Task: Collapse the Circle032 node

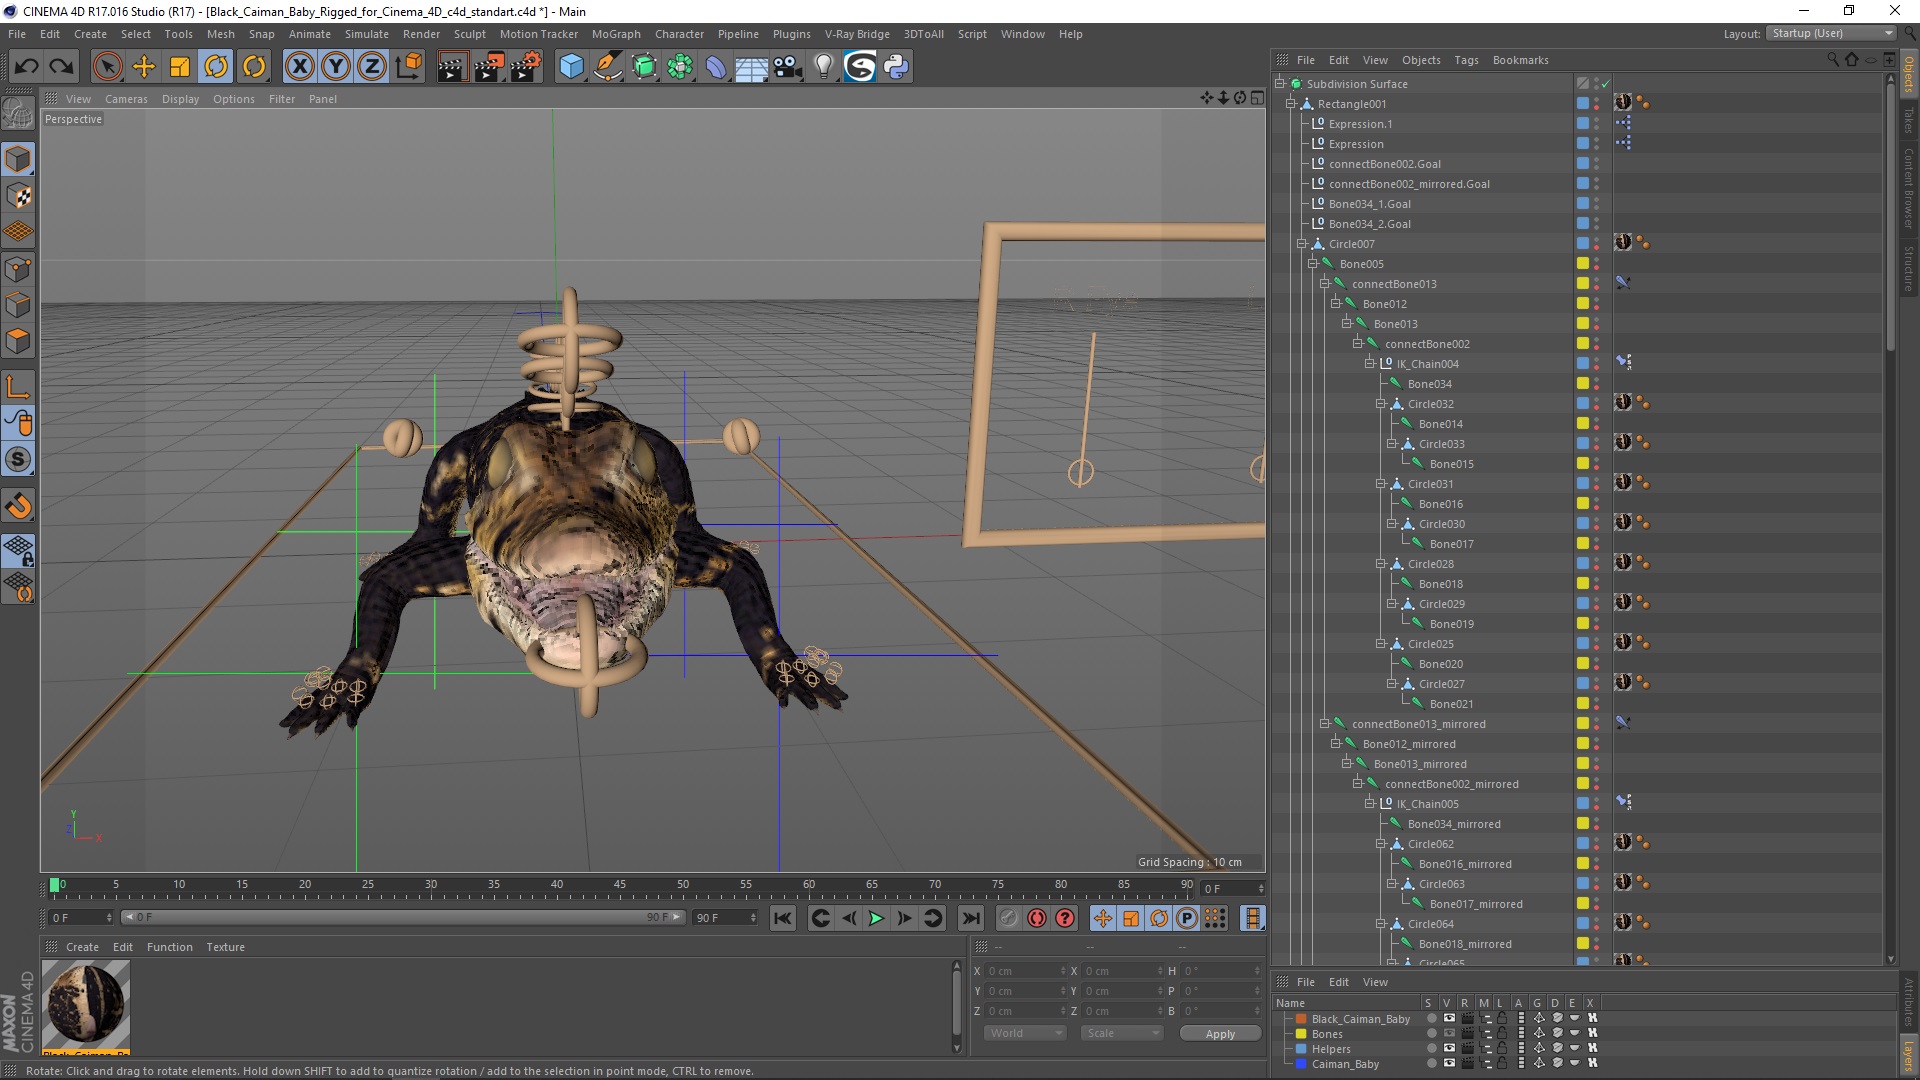Action: click(x=1381, y=404)
